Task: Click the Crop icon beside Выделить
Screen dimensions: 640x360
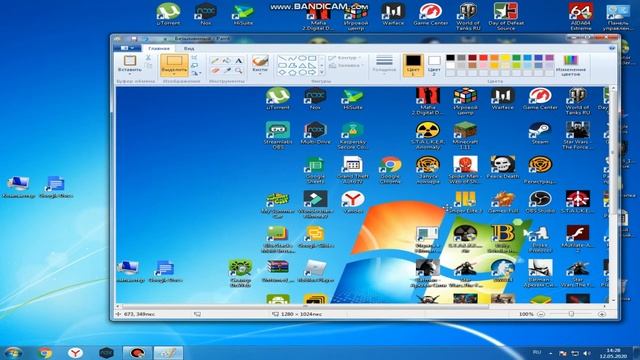Action: (x=195, y=58)
